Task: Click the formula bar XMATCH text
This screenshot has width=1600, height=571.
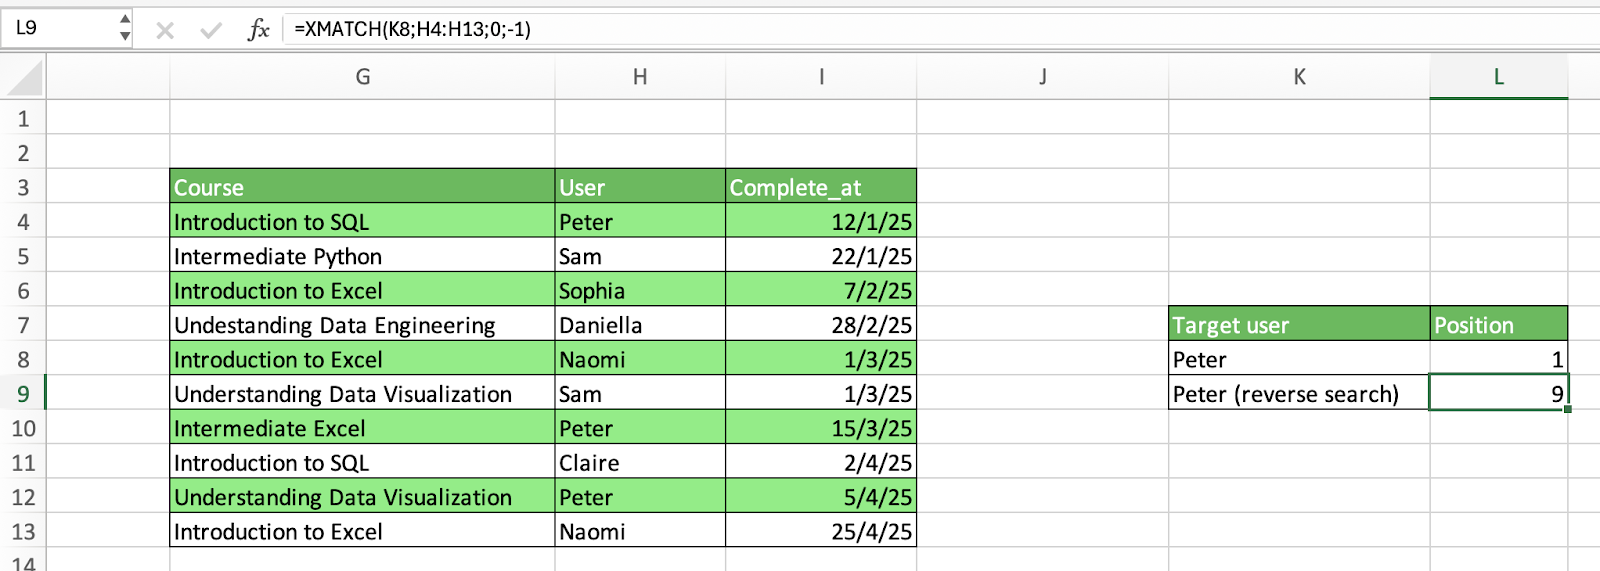Action: pyautogui.click(x=412, y=29)
